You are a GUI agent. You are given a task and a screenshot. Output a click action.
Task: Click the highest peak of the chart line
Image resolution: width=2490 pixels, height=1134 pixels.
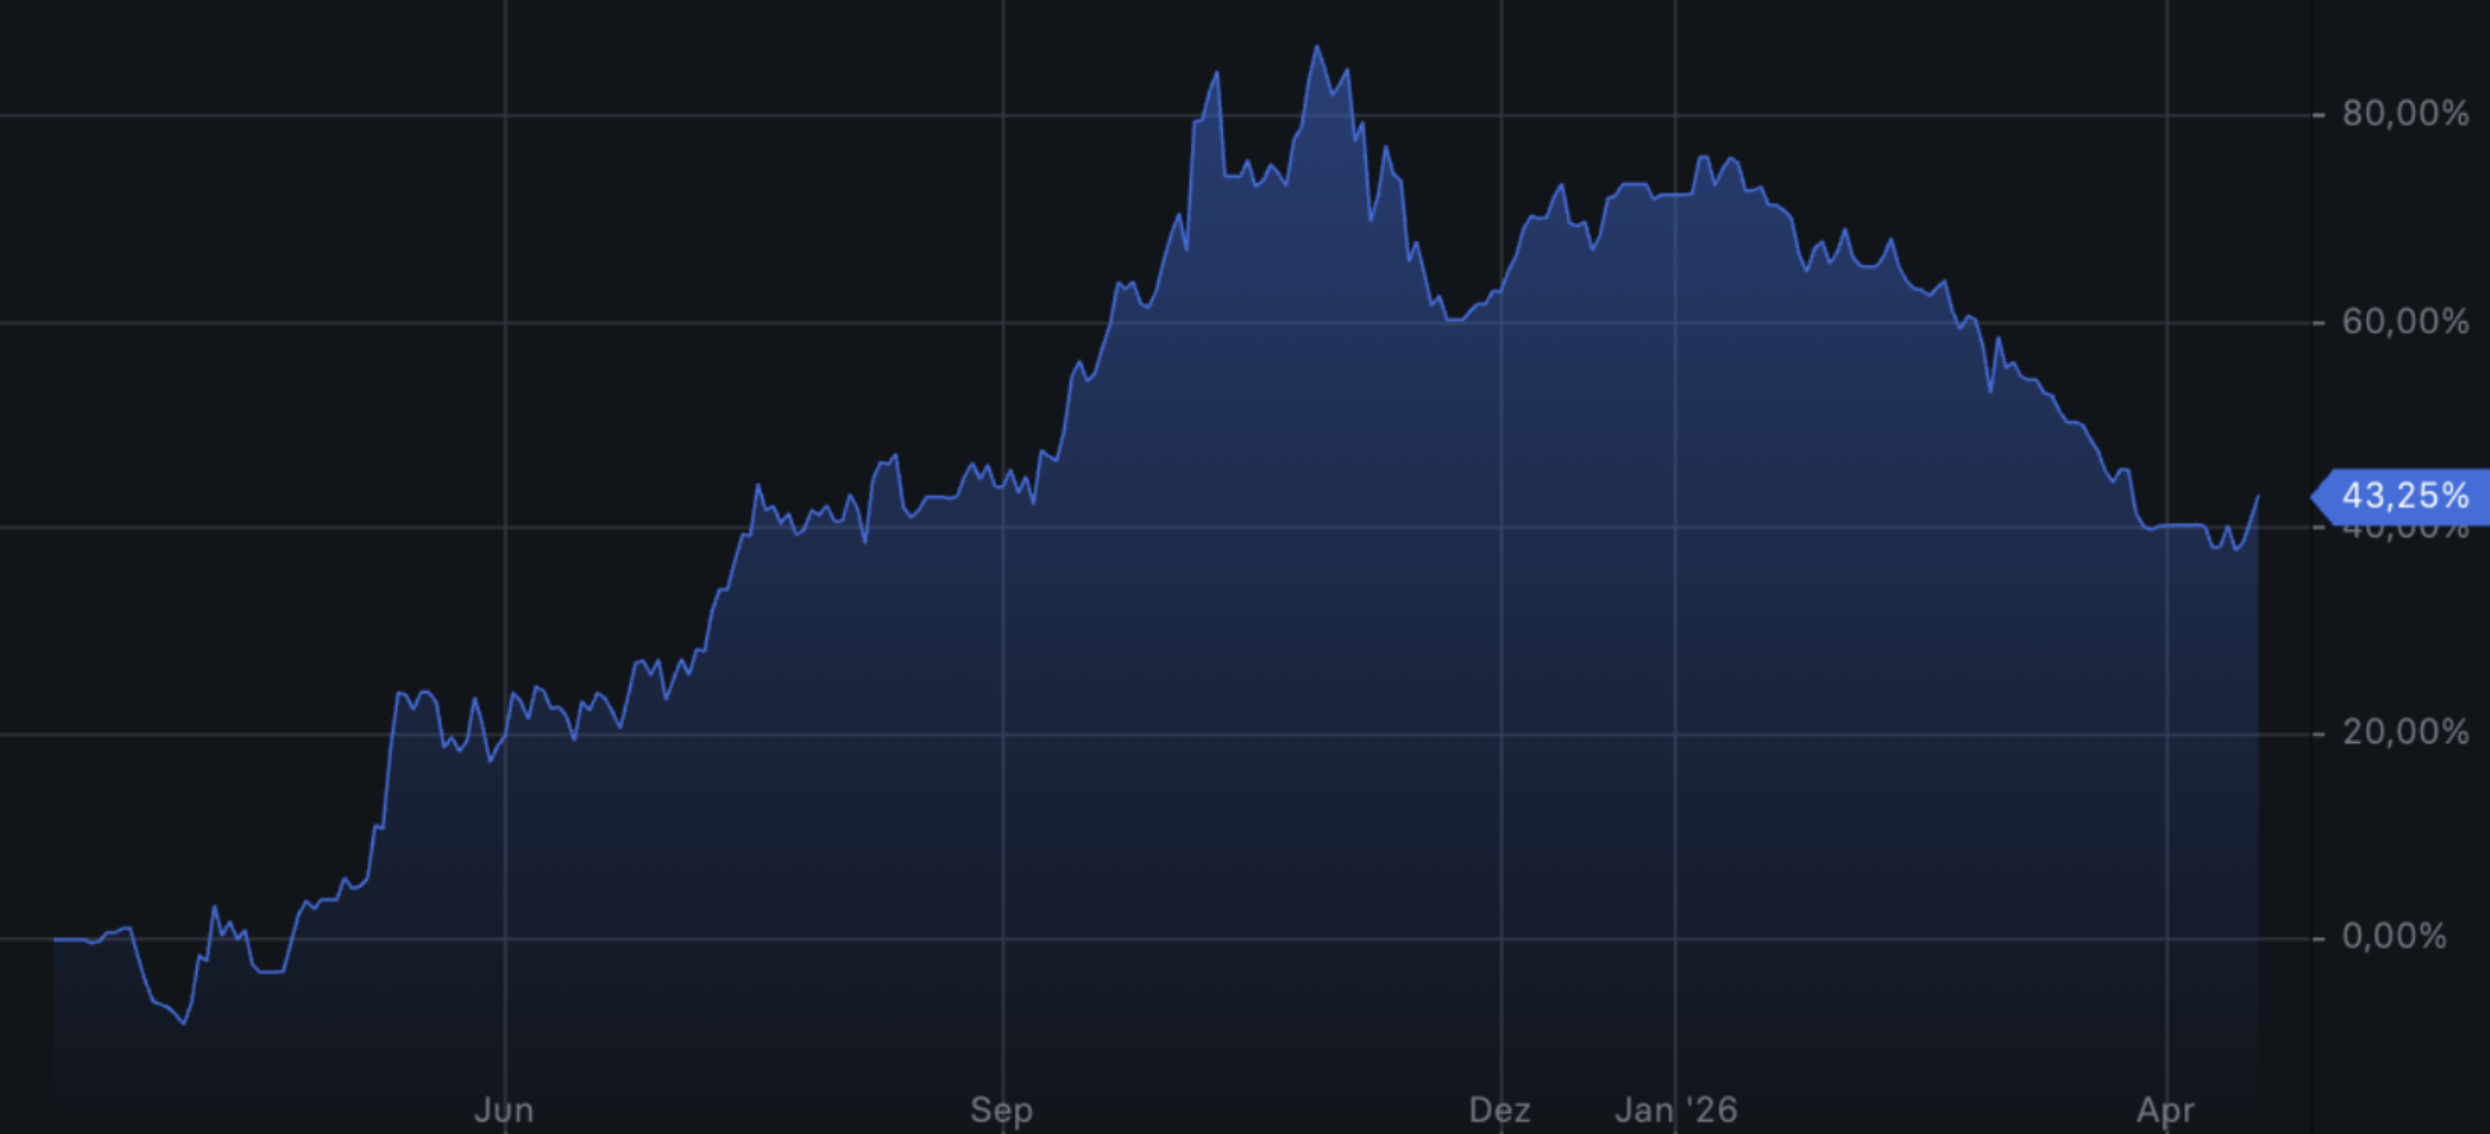[1316, 47]
